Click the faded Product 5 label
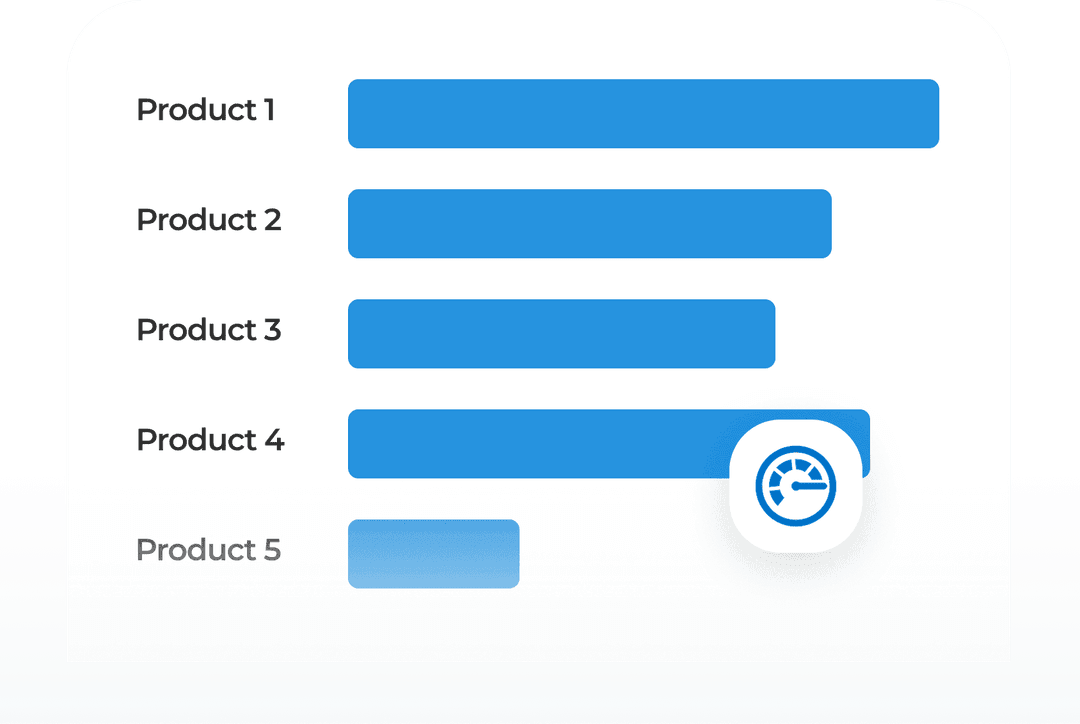The image size is (1080, 724). 208,550
